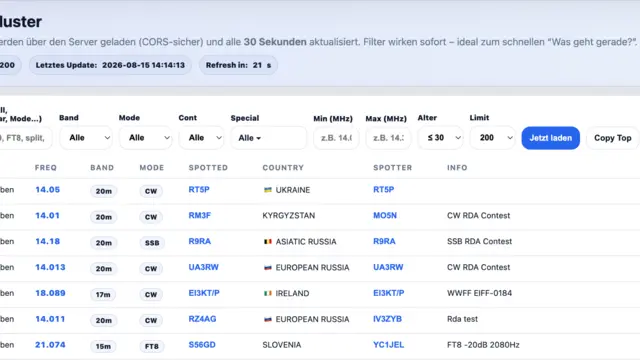Open spotted callsign RT5P link

point(199,189)
